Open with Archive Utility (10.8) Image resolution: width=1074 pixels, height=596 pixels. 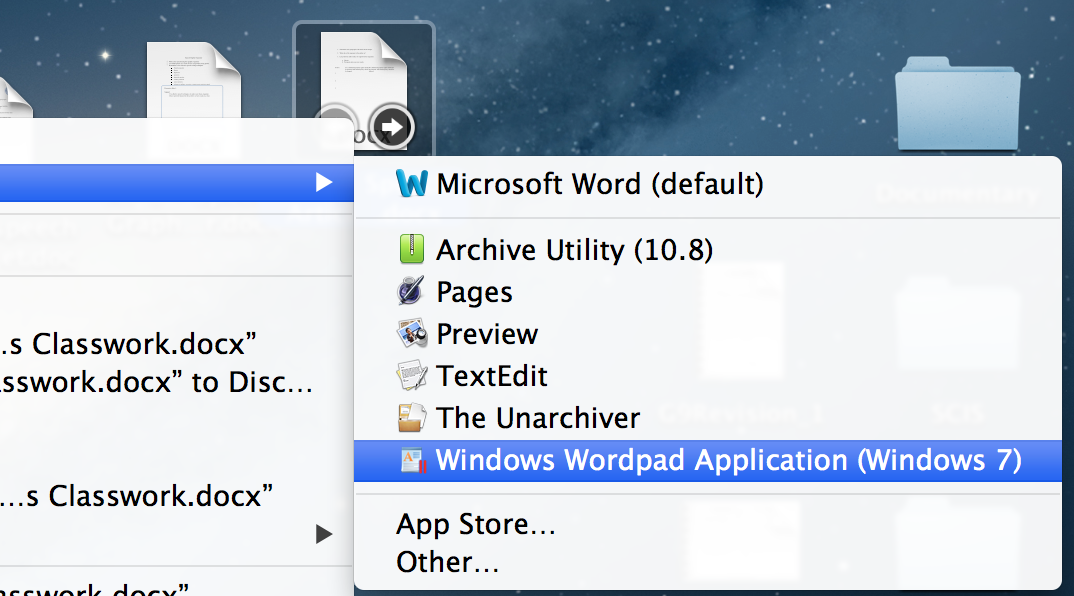[708, 250]
